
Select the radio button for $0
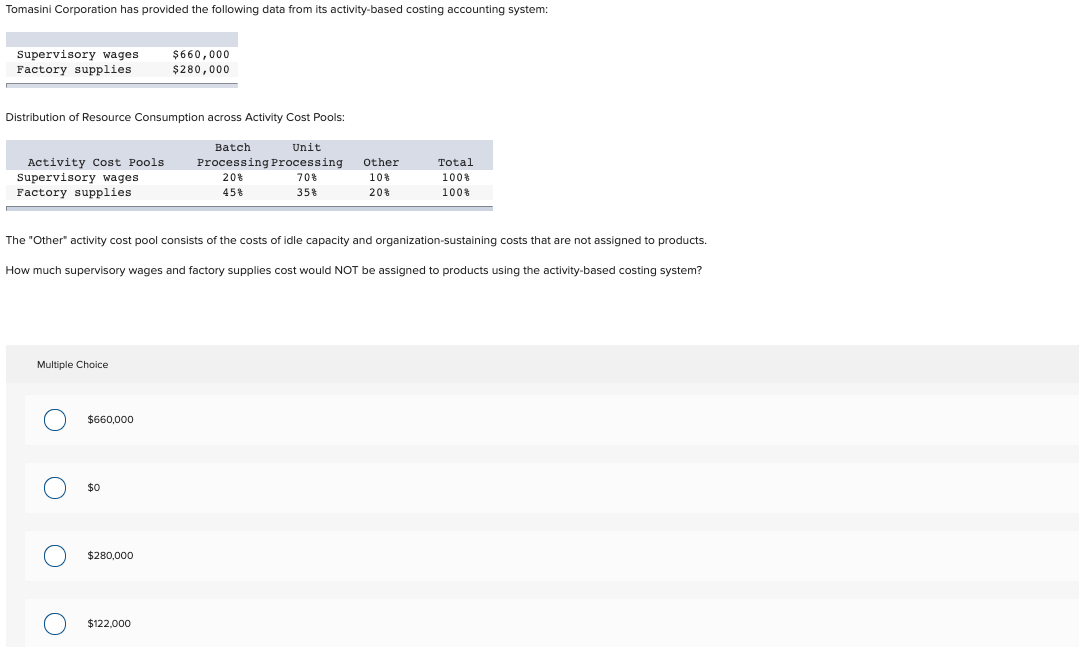(x=55, y=487)
